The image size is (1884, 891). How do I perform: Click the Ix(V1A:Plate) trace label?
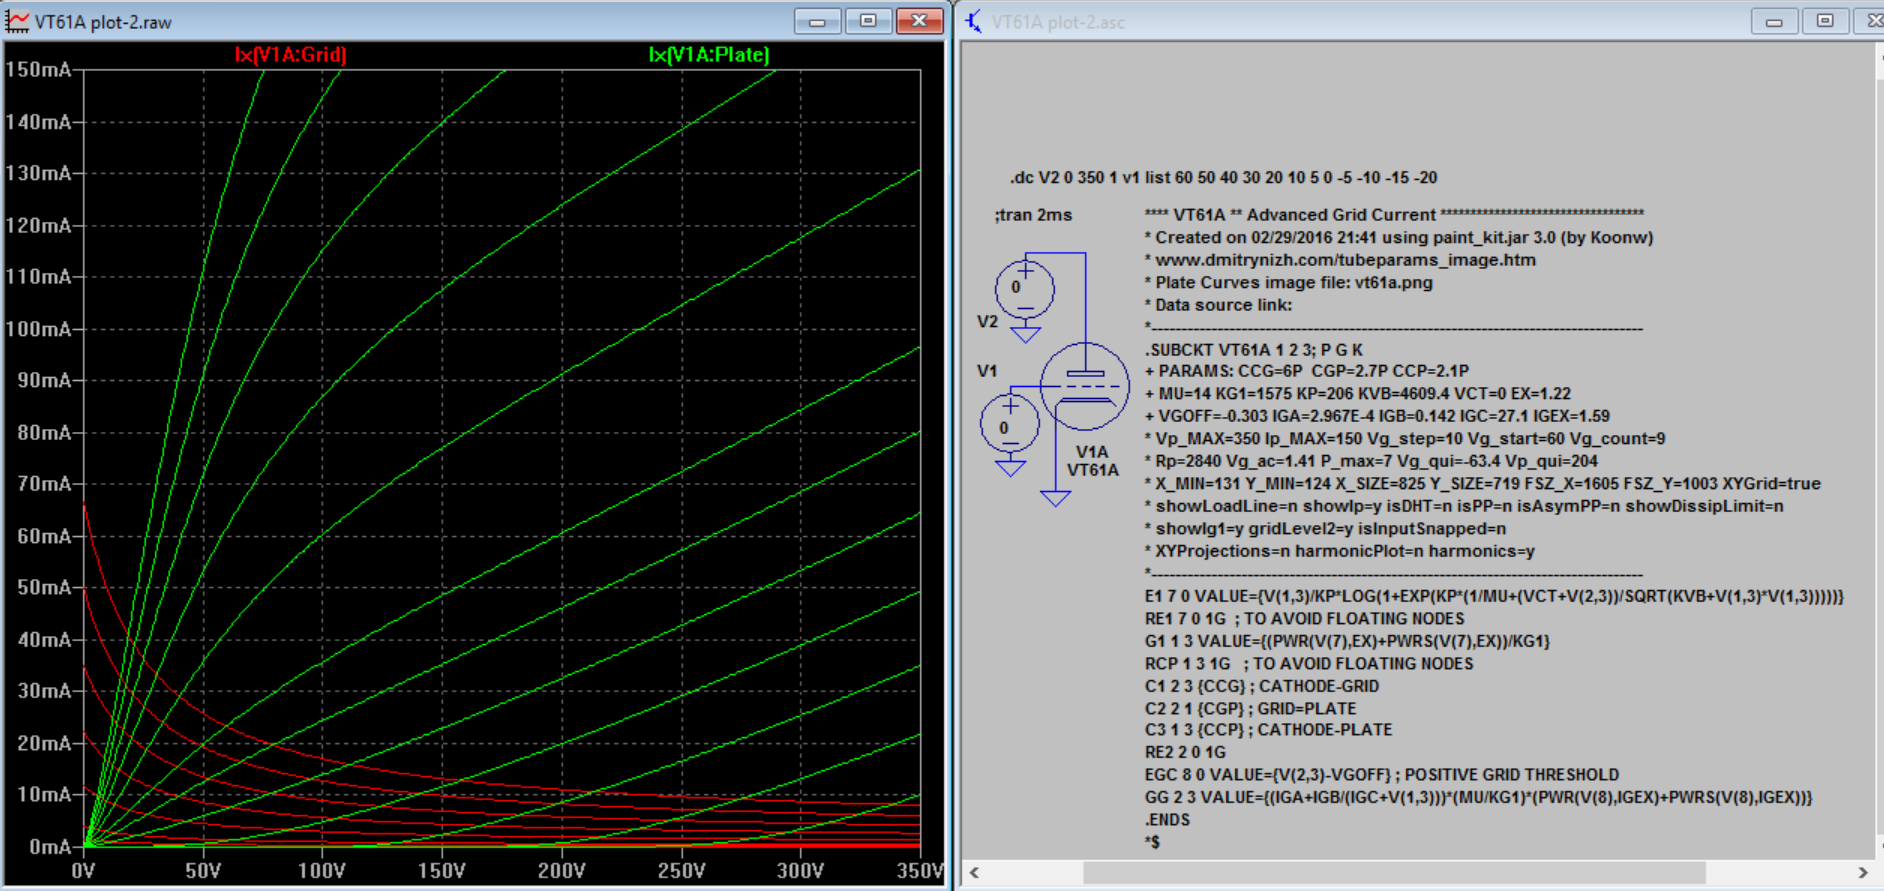[x=709, y=55]
